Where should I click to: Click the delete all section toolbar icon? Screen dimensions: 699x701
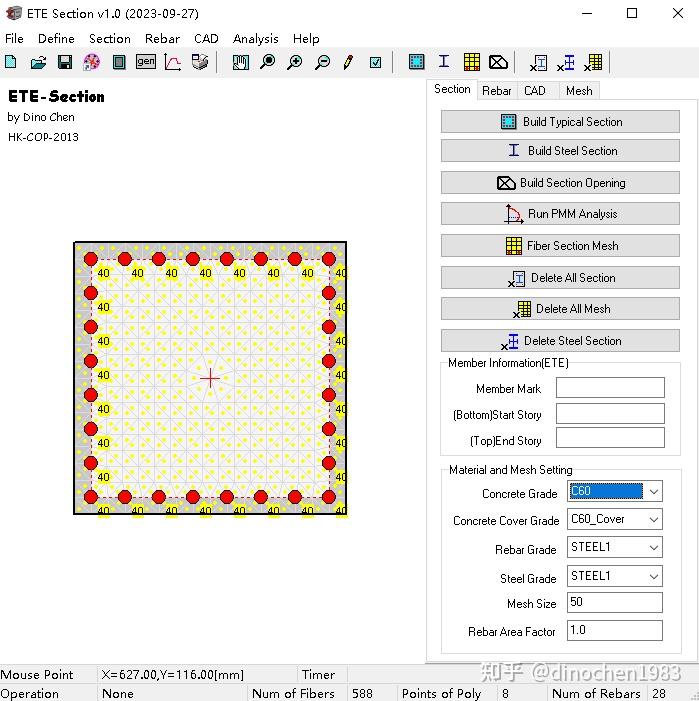click(x=539, y=63)
